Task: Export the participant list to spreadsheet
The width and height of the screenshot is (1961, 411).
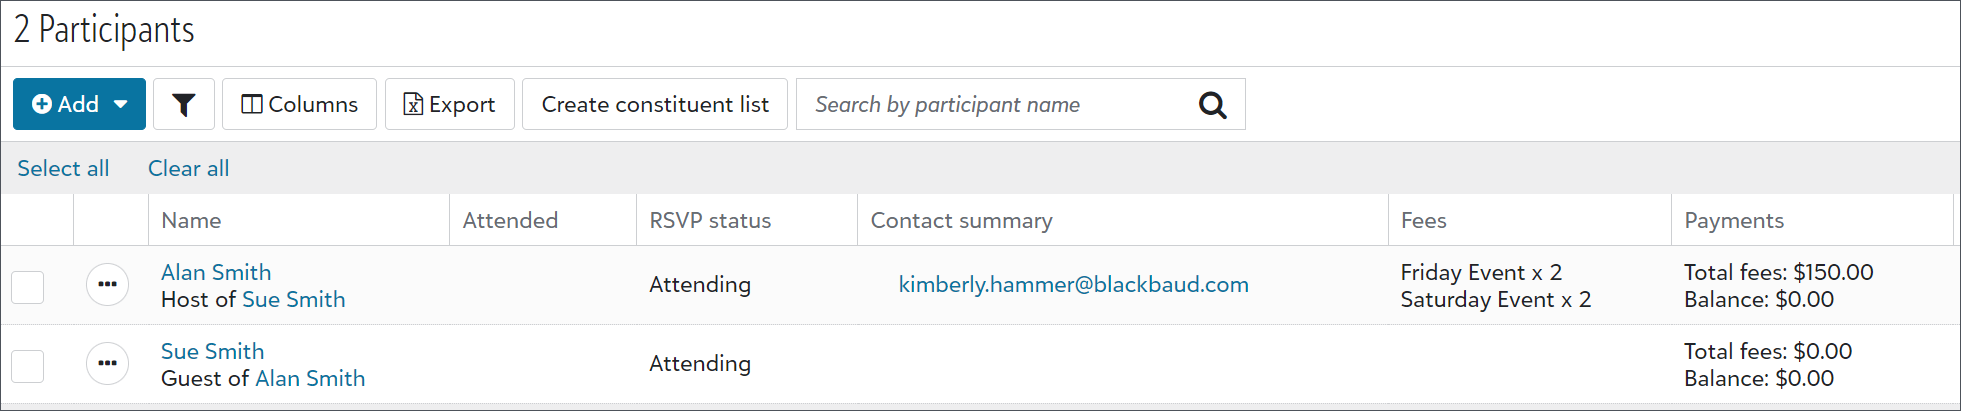Action: pos(449,104)
